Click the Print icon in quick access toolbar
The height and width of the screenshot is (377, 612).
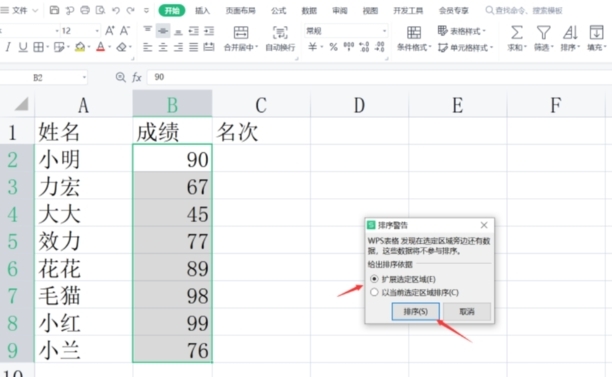click(85, 10)
